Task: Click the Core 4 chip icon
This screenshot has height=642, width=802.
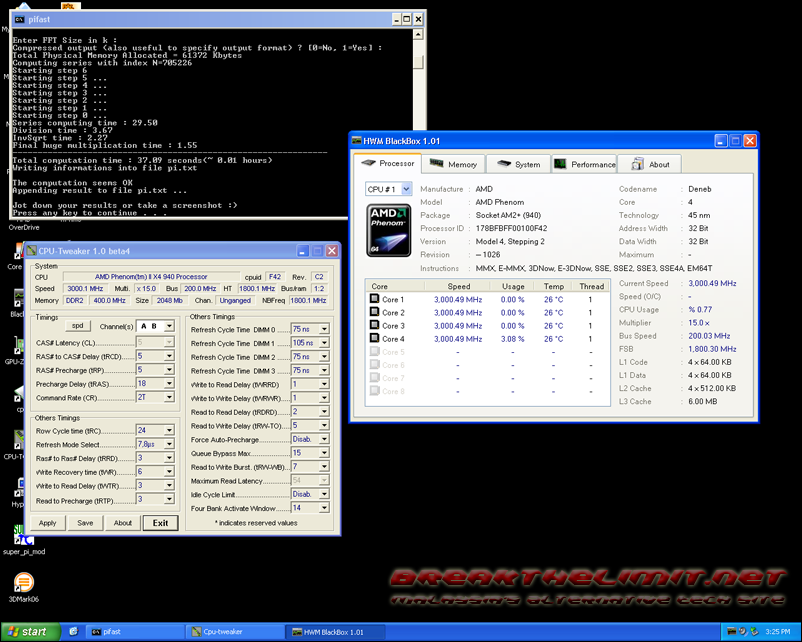Action: click(374, 338)
